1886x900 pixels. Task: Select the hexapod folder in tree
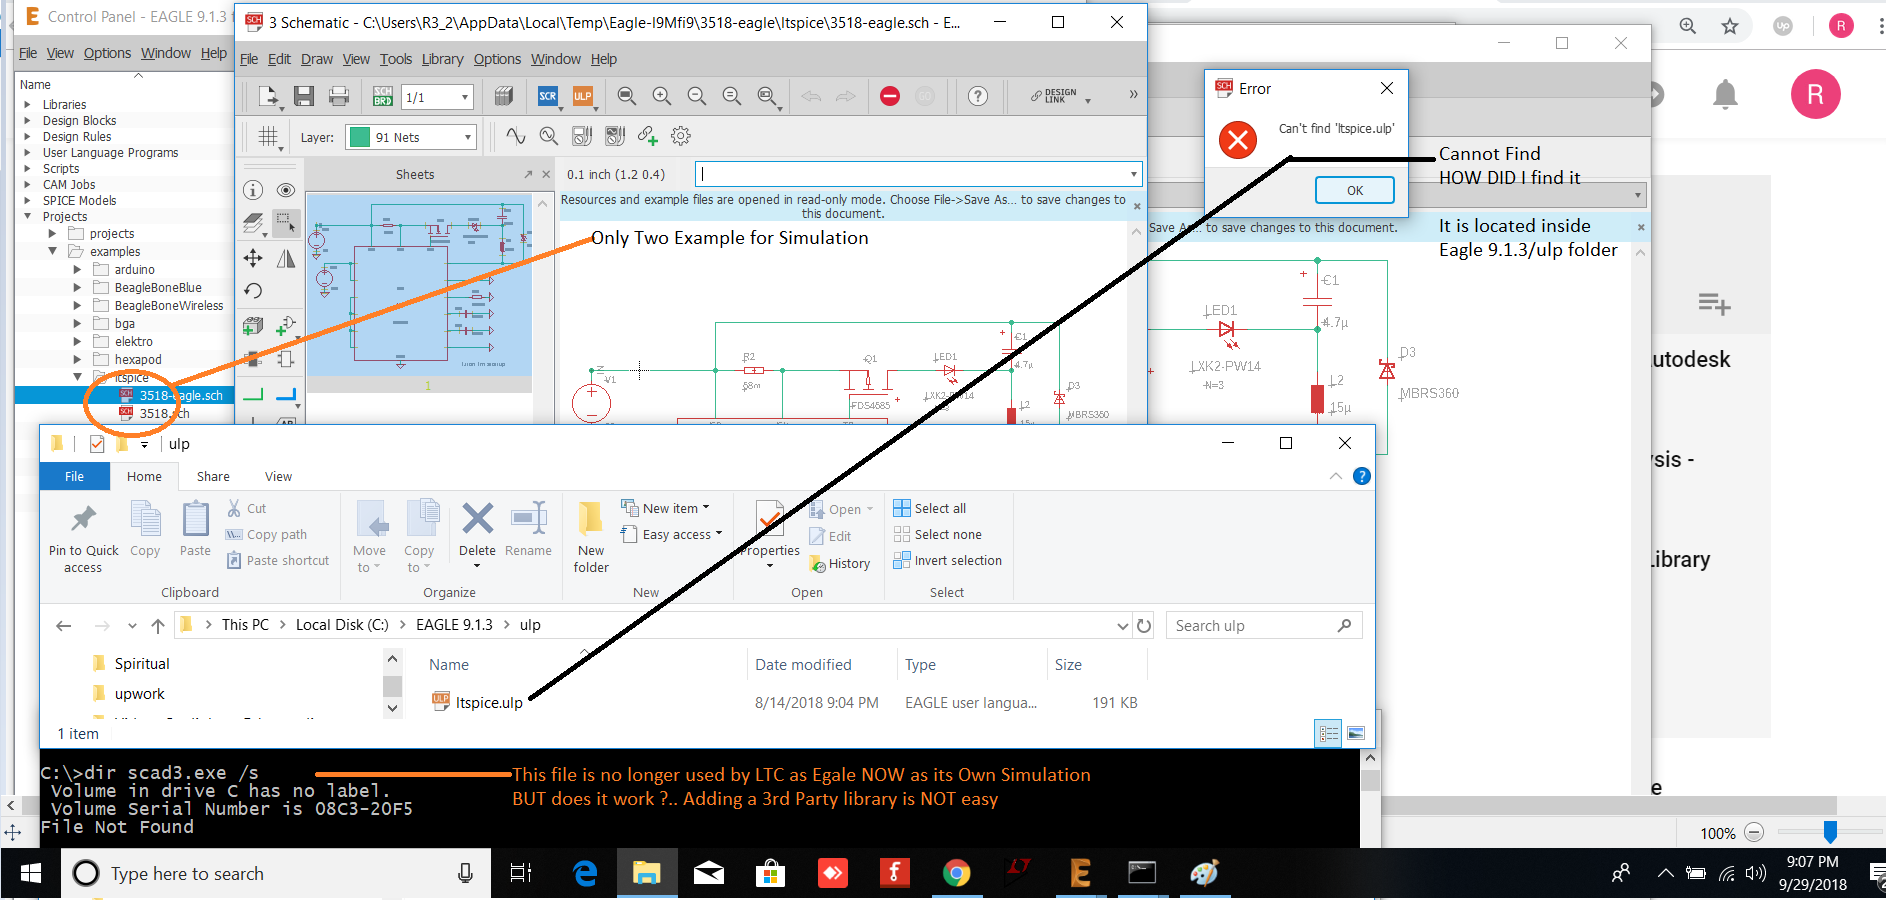(x=138, y=359)
